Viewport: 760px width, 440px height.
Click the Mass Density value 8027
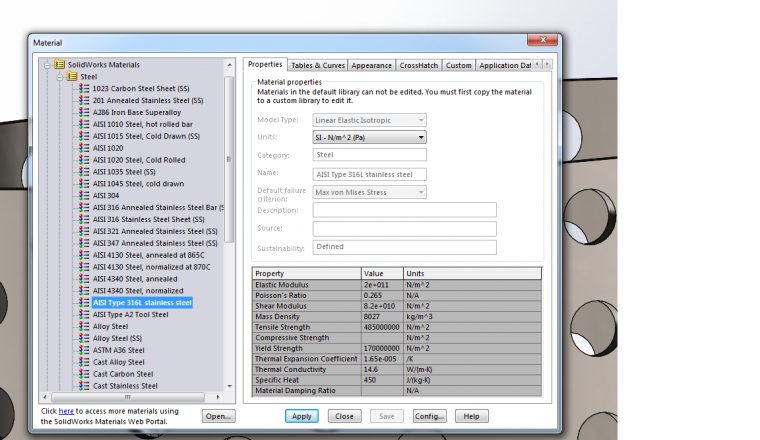382,316
